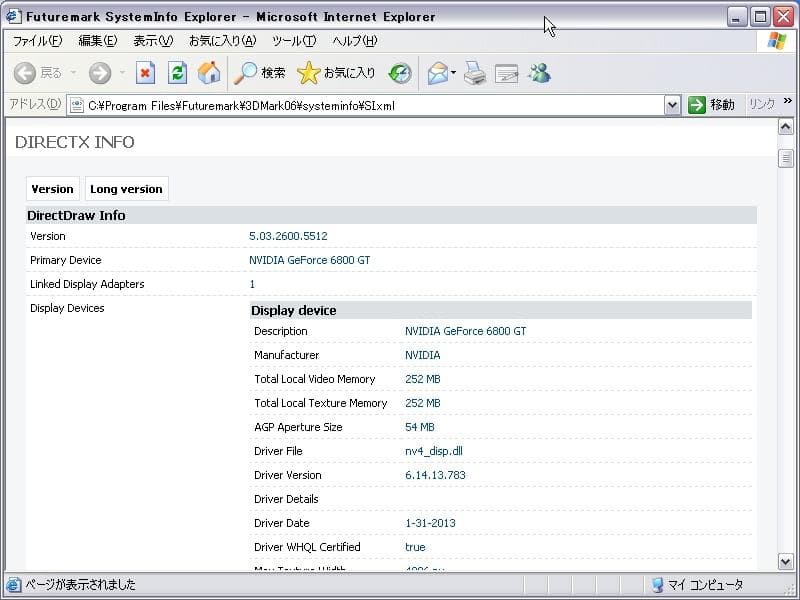The image size is (800, 600).
Task: Expand the Links (リンク) toolbar chevron
Action: click(x=788, y=101)
